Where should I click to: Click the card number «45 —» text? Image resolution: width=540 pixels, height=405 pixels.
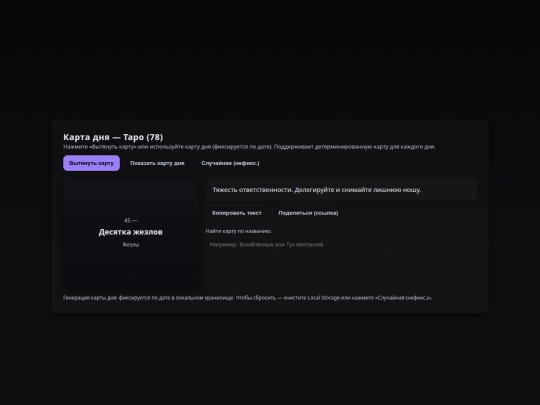[131, 220]
